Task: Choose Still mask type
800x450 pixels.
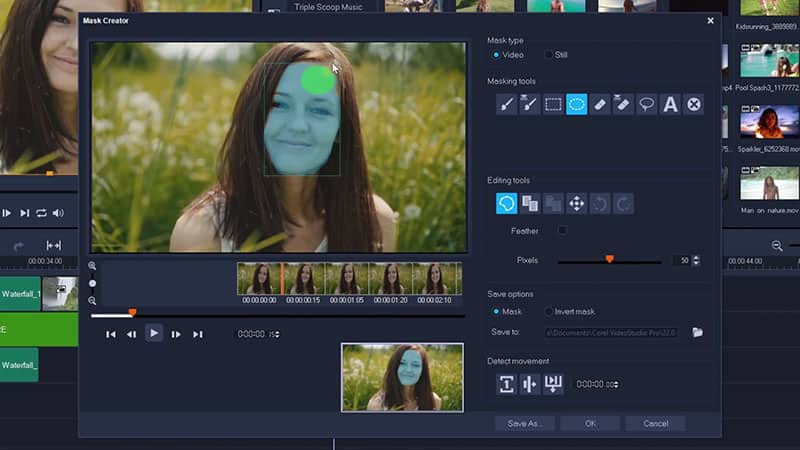Action: [548, 55]
